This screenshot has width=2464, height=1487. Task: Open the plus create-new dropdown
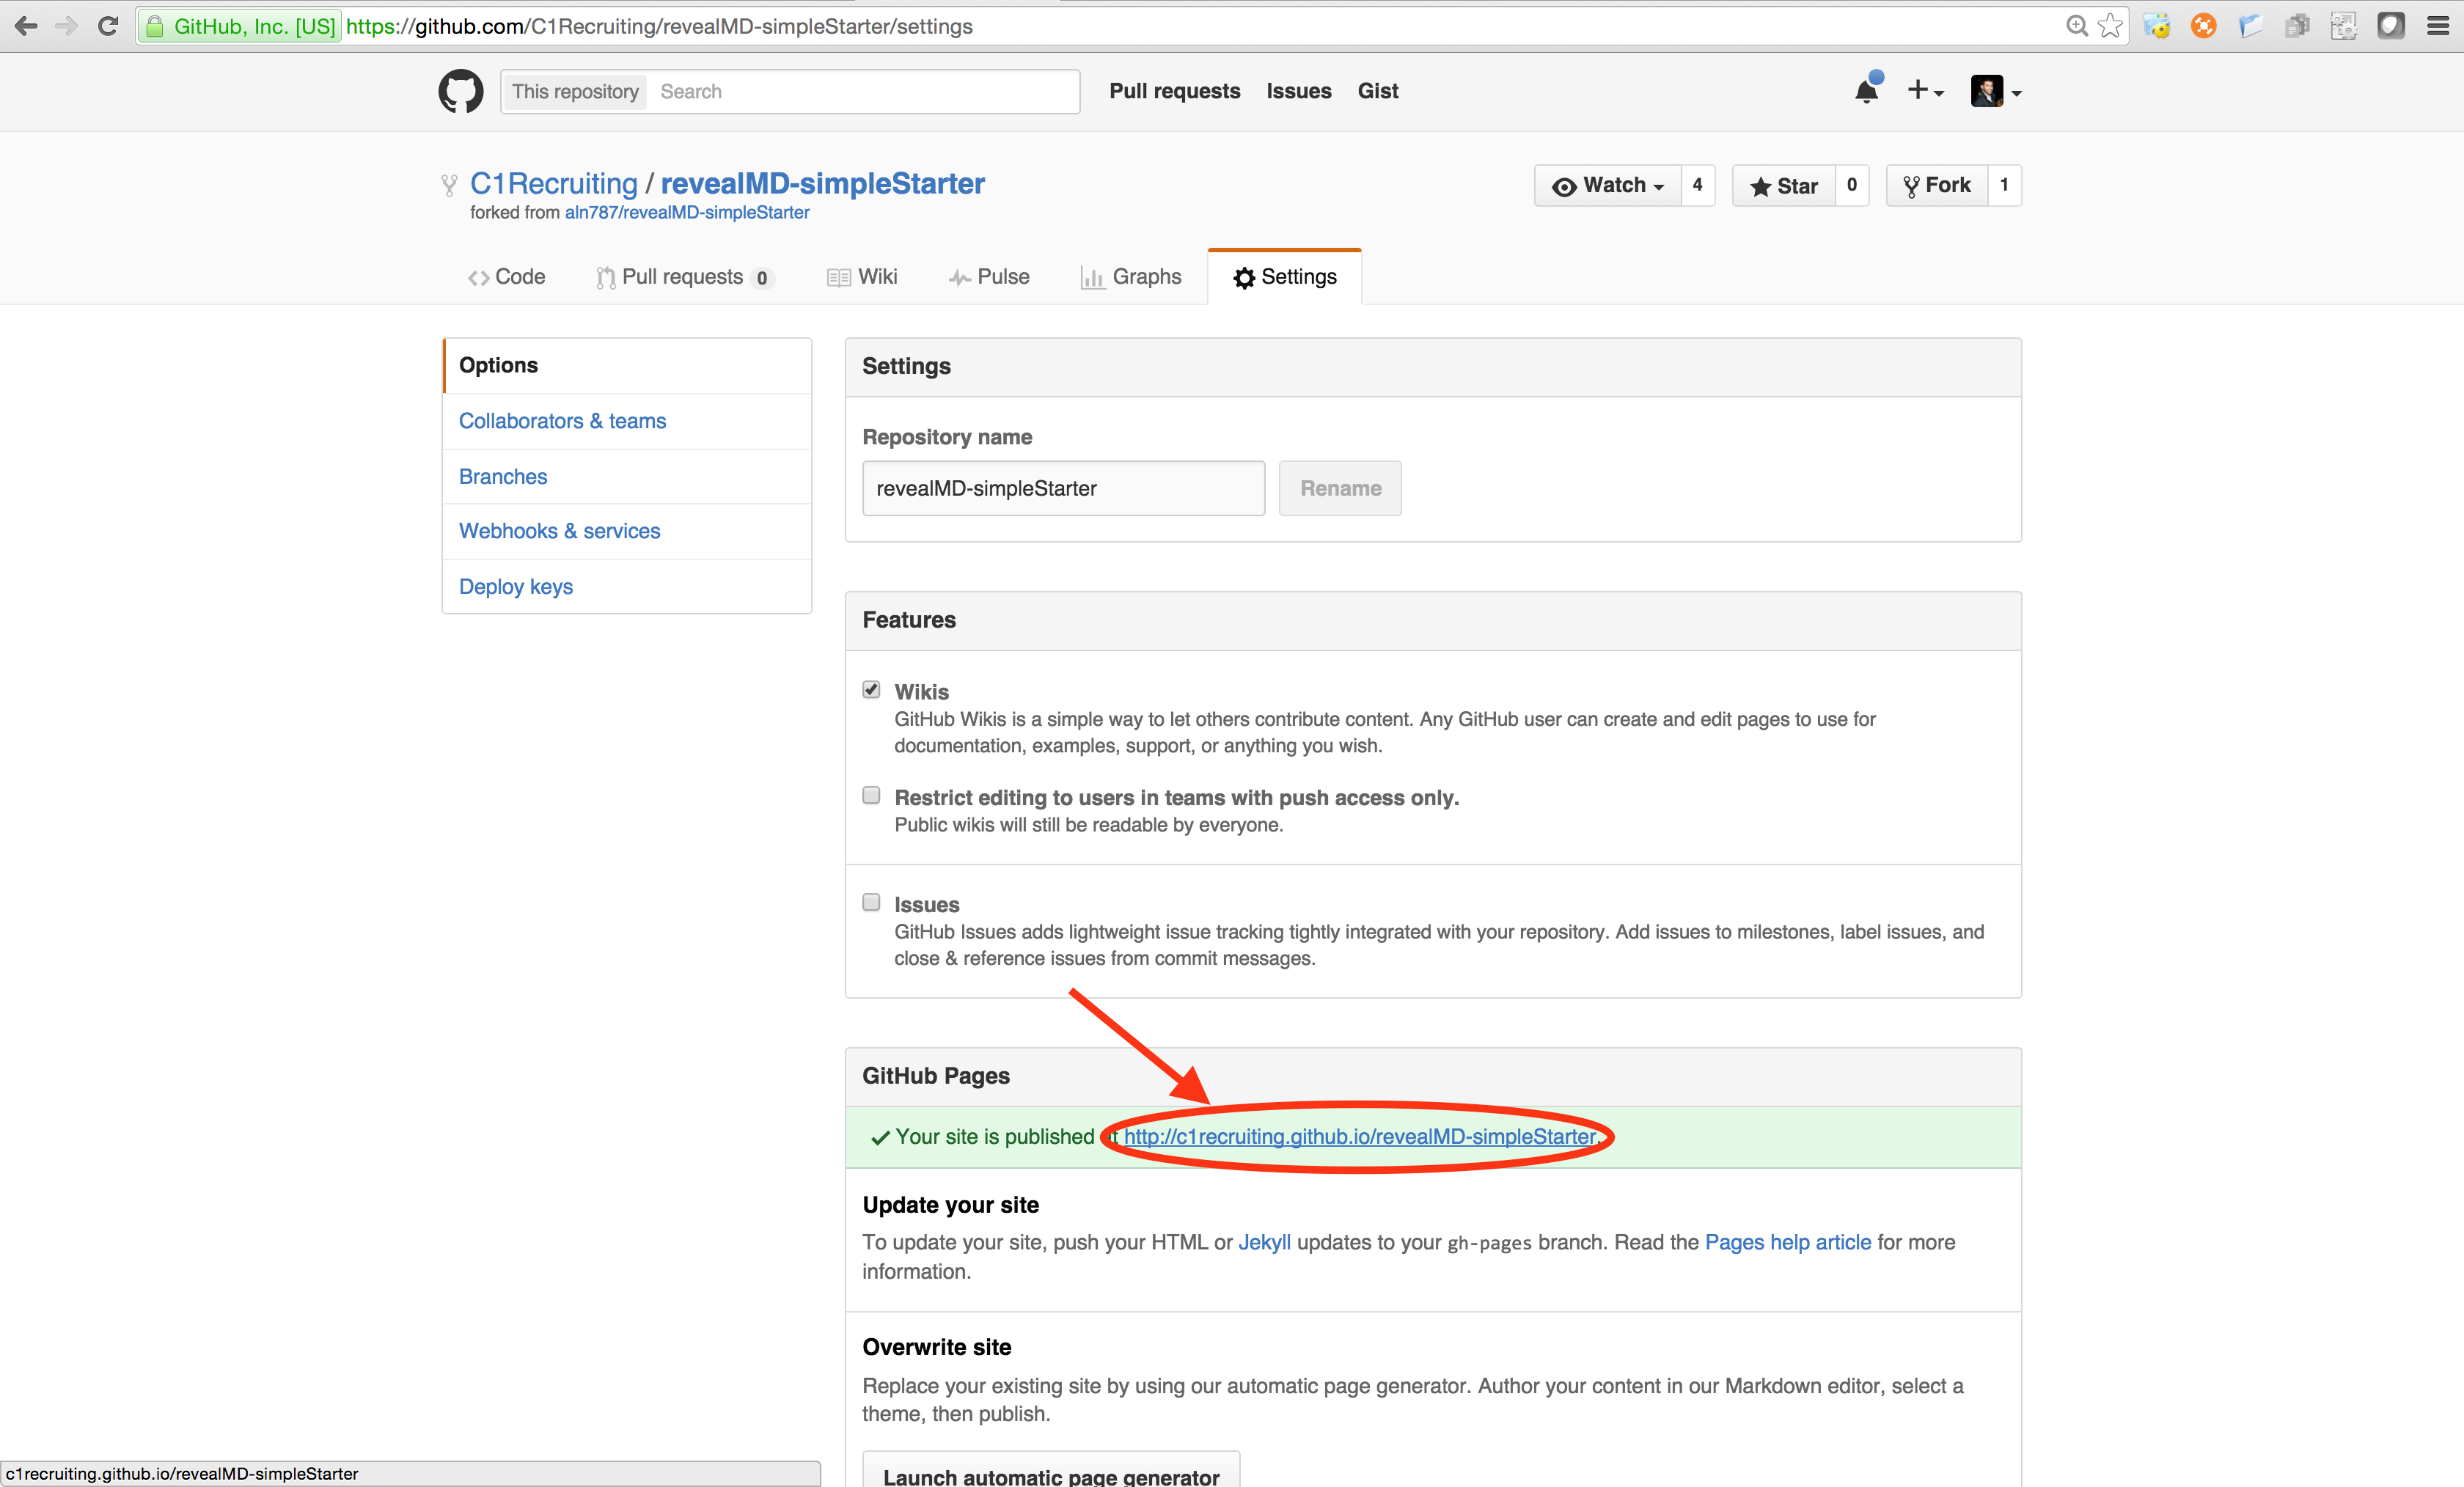[x=1924, y=91]
